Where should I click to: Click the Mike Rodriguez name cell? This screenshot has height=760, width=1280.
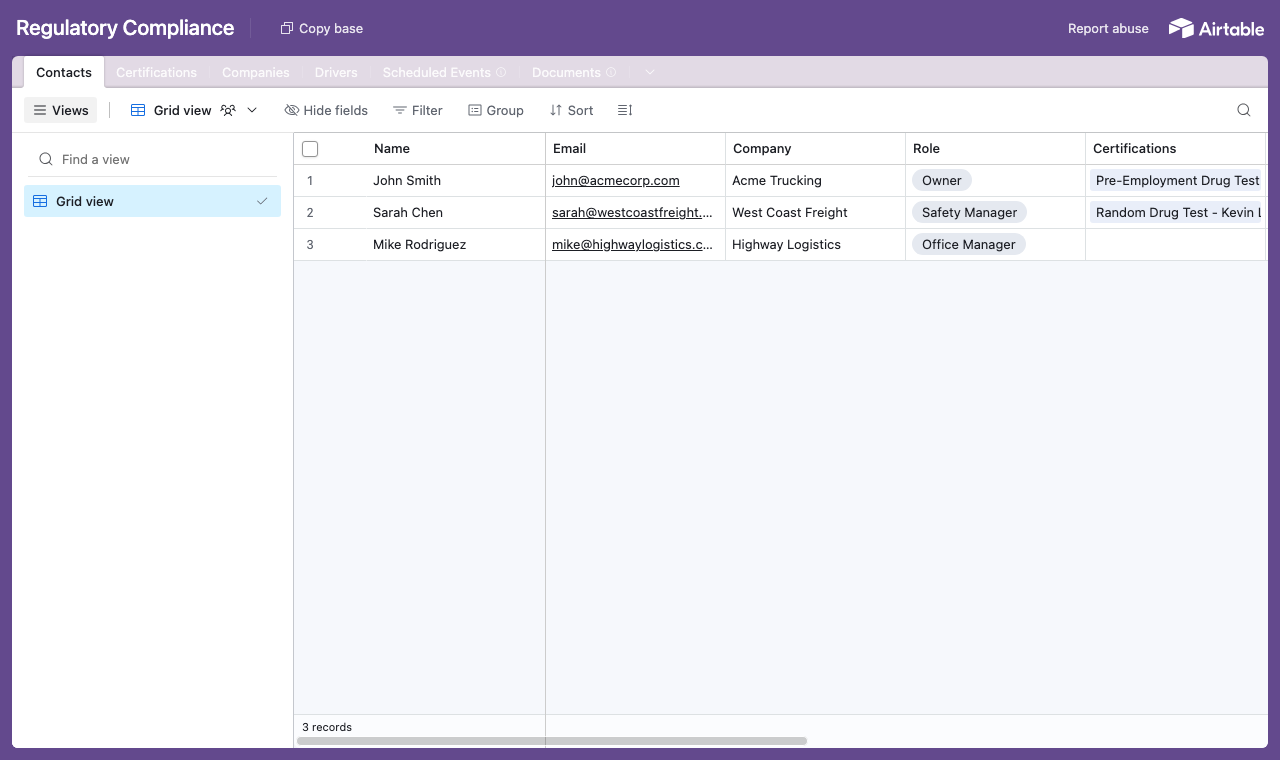pyautogui.click(x=455, y=245)
